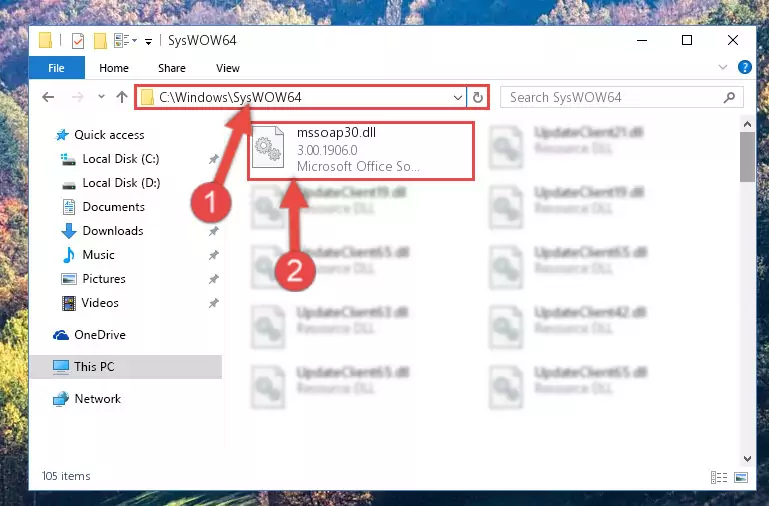The height and width of the screenshot is (506, 769).
Task: Click pin icon next to Music
Action: pos(213,255)
